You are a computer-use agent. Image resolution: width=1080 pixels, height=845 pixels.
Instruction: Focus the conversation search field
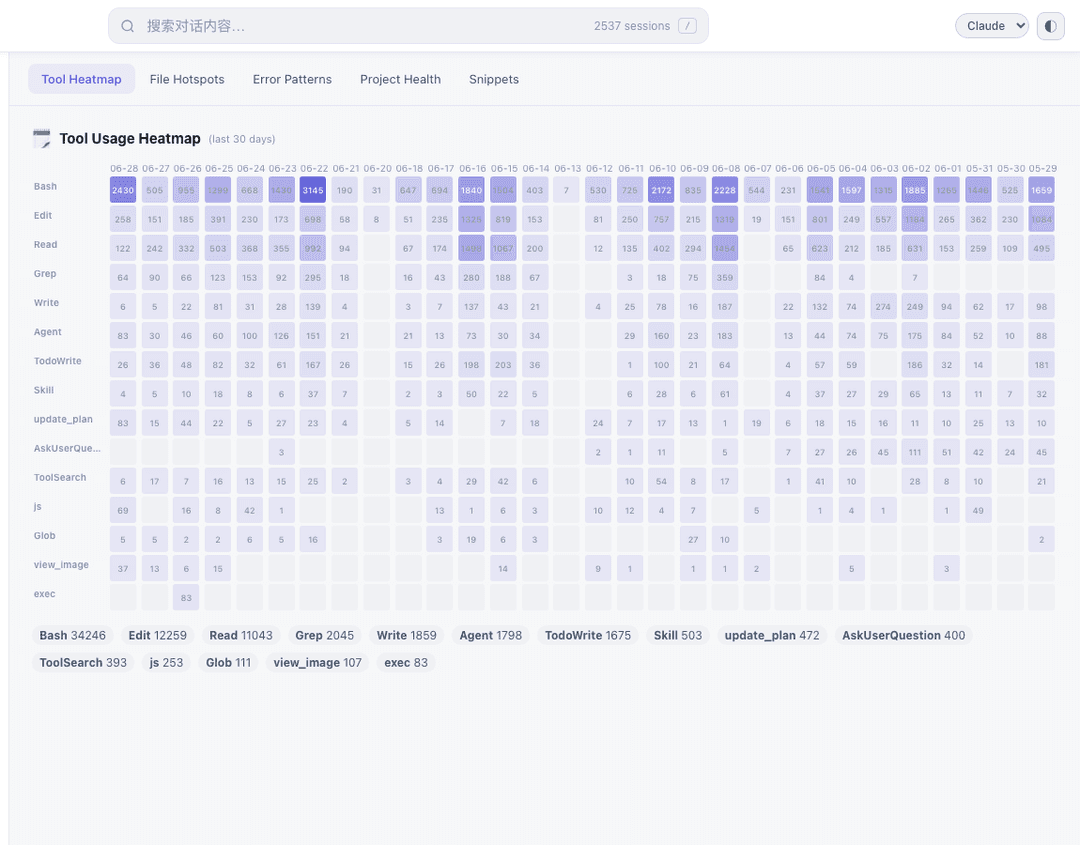point(408,26)
